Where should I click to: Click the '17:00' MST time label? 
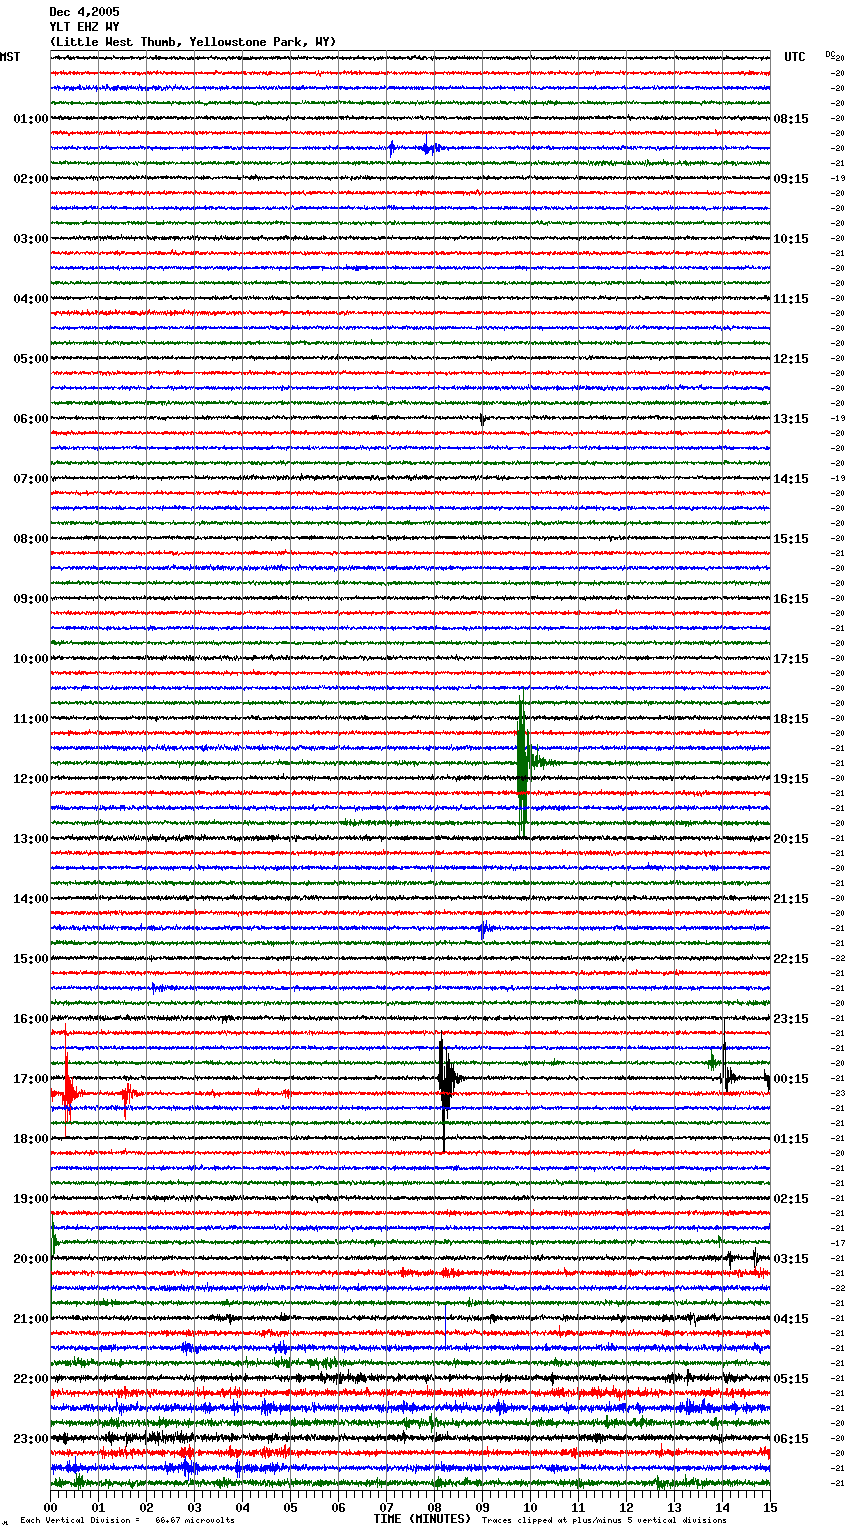click(31, 1079)
